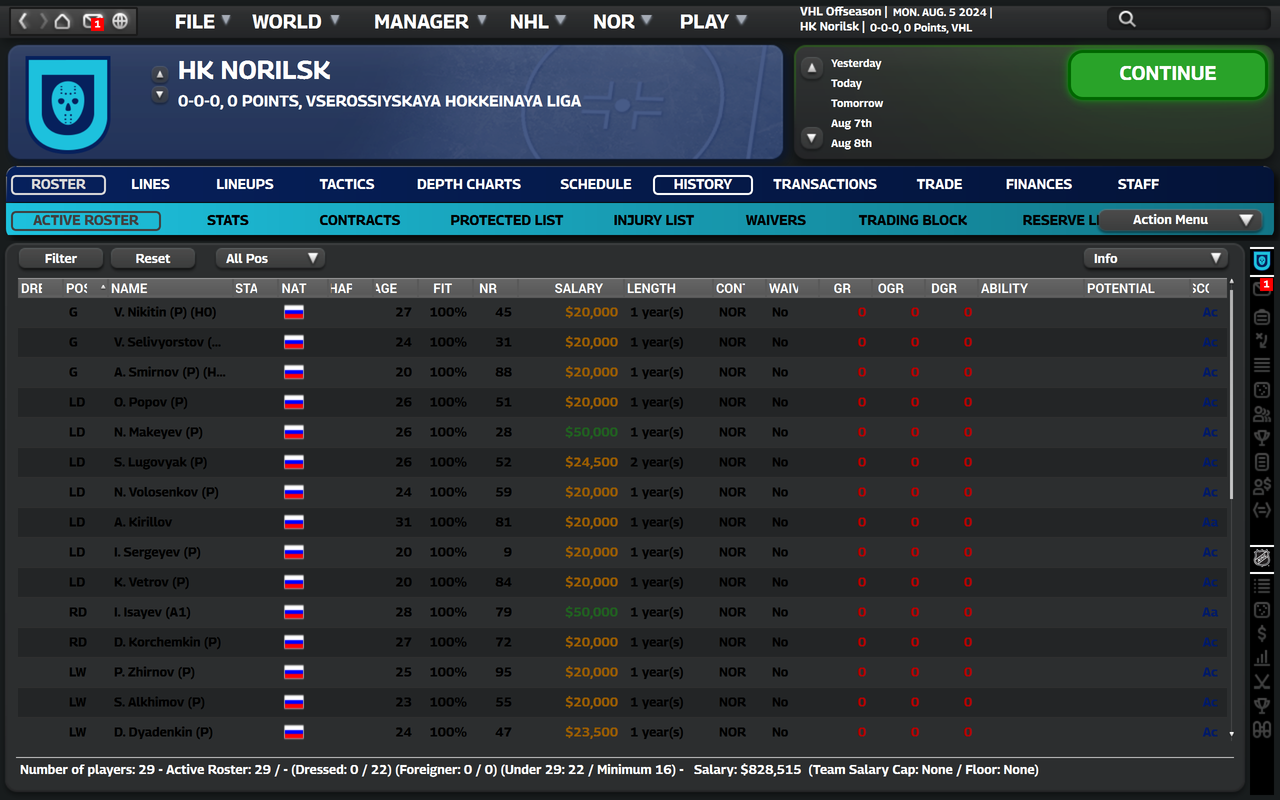Open the All Pos position dropdown
The width and height of the screenshot is (1280, 800).
click(x=270, y=258)
